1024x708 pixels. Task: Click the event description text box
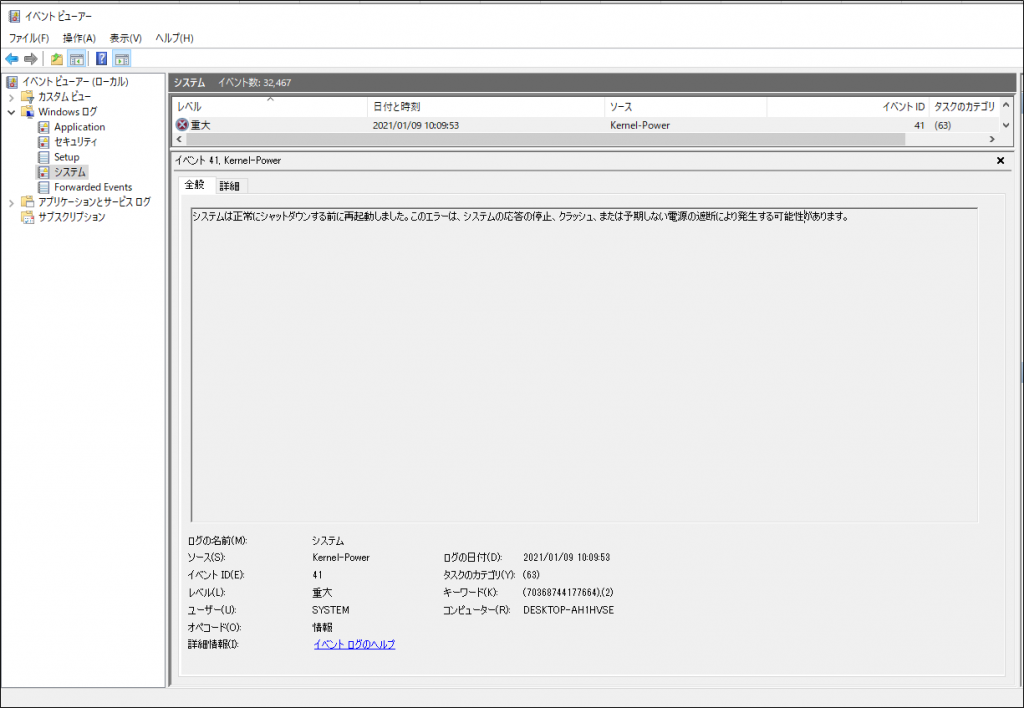tap(584, 364)
